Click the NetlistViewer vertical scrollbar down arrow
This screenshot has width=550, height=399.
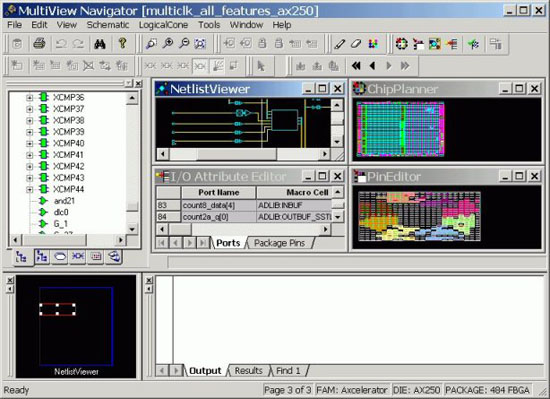(337, 142)
